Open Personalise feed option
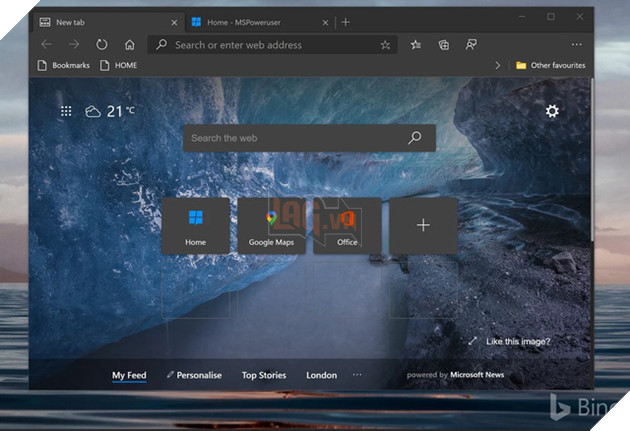 (194, 375)
